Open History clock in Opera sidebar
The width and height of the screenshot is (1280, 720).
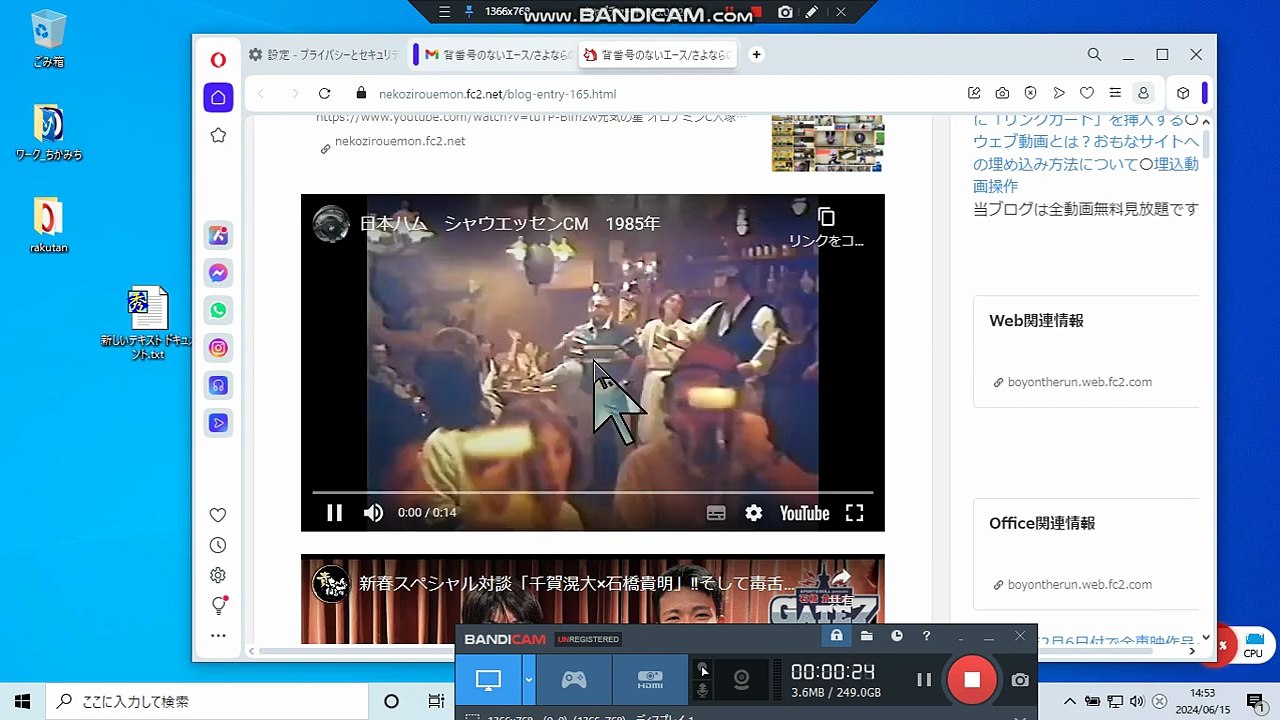click(218, 545)
